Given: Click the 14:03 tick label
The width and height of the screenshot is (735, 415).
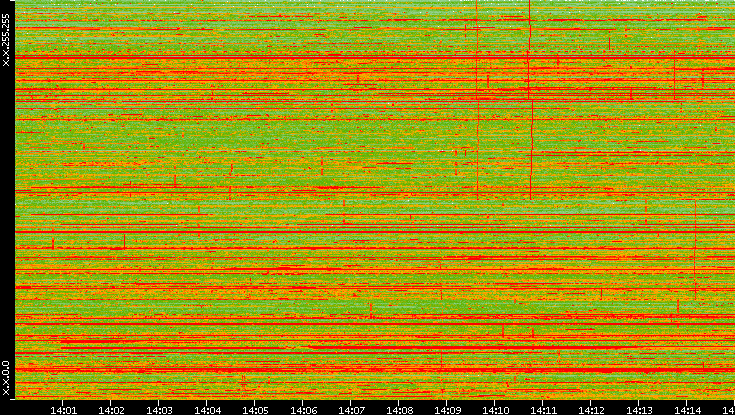Looking at the screenshot, I should pos(159,410).
